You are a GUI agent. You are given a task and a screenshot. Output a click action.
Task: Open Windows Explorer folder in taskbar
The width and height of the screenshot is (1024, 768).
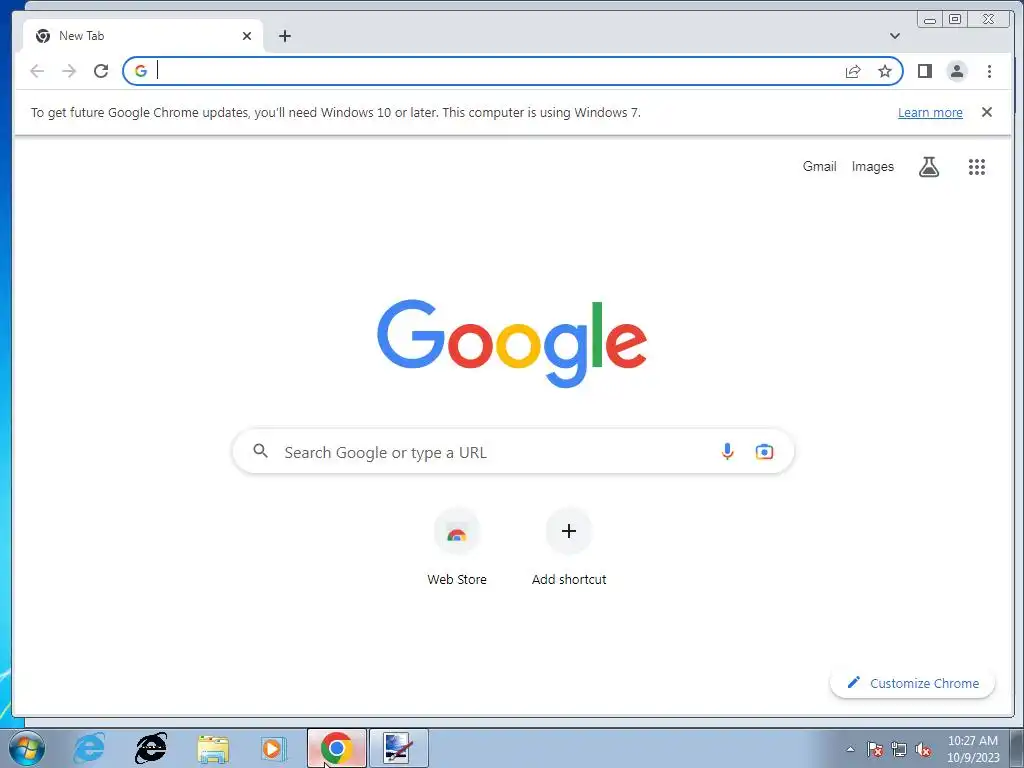point(214,748)
